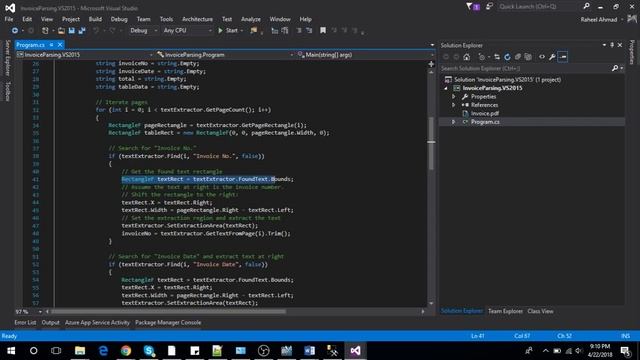Select Invoice.pdf in Solution Explorer
This screenshot has width=640, height=360.
click(484, 113)
